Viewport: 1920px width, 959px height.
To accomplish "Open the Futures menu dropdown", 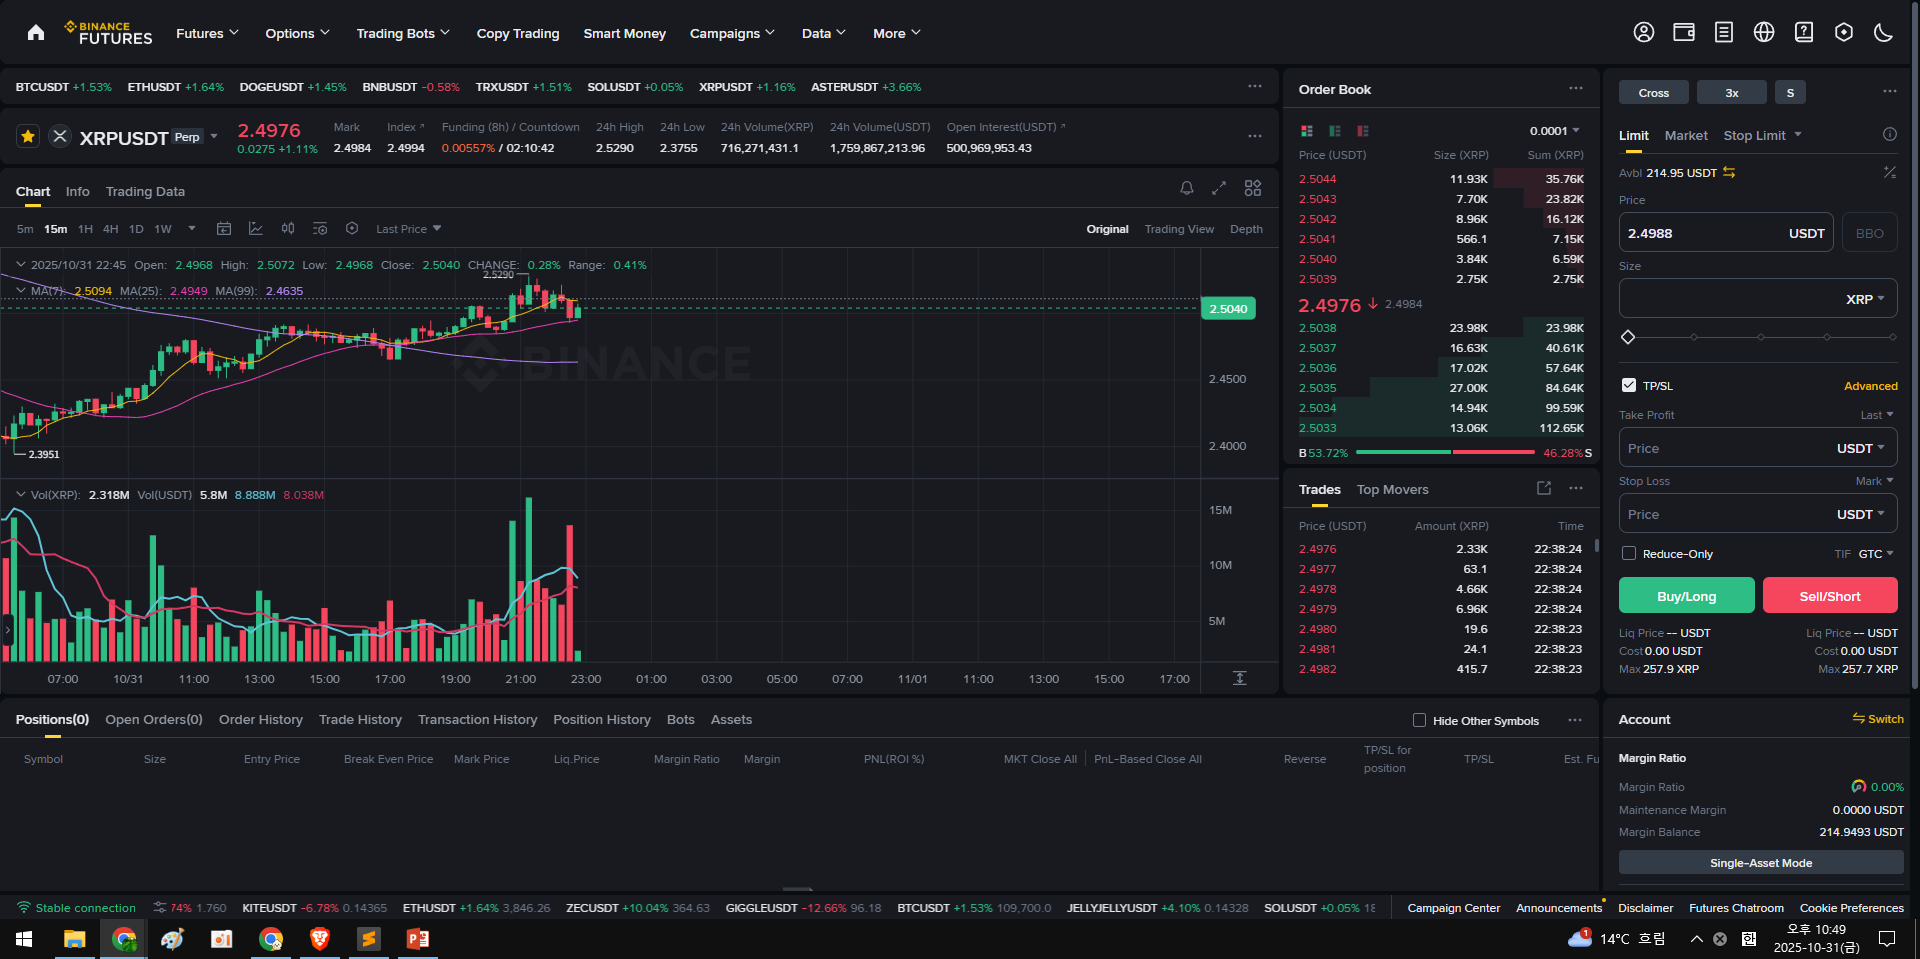I will [207, 33].
